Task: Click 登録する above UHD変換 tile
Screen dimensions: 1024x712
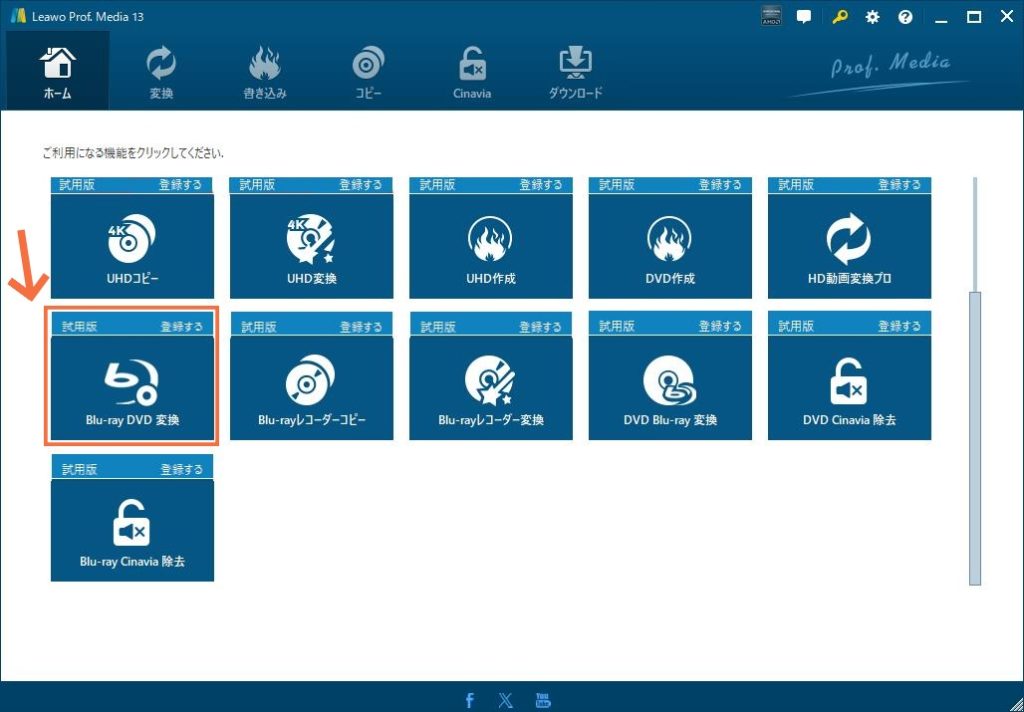Action: [x=360, y=185]
